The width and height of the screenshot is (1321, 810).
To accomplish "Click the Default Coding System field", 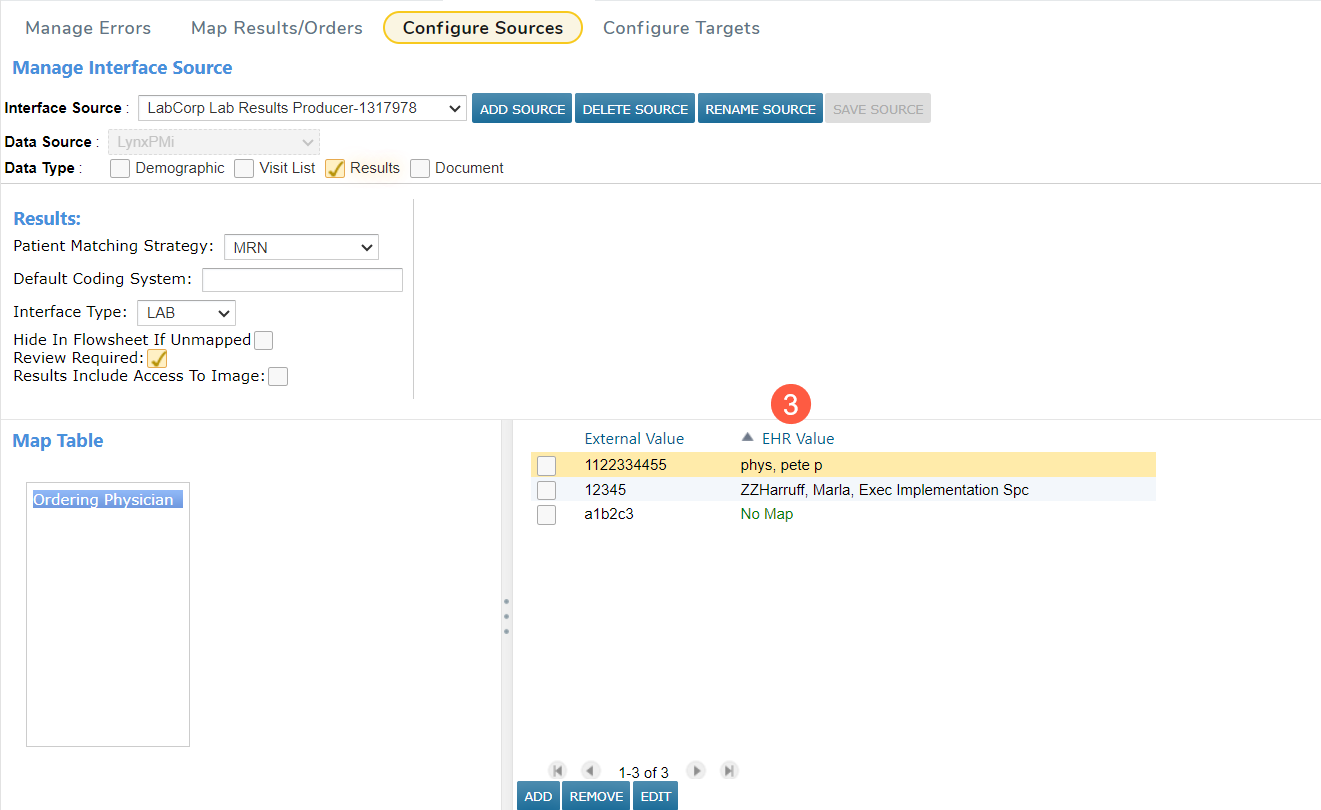I will point(302,280).
